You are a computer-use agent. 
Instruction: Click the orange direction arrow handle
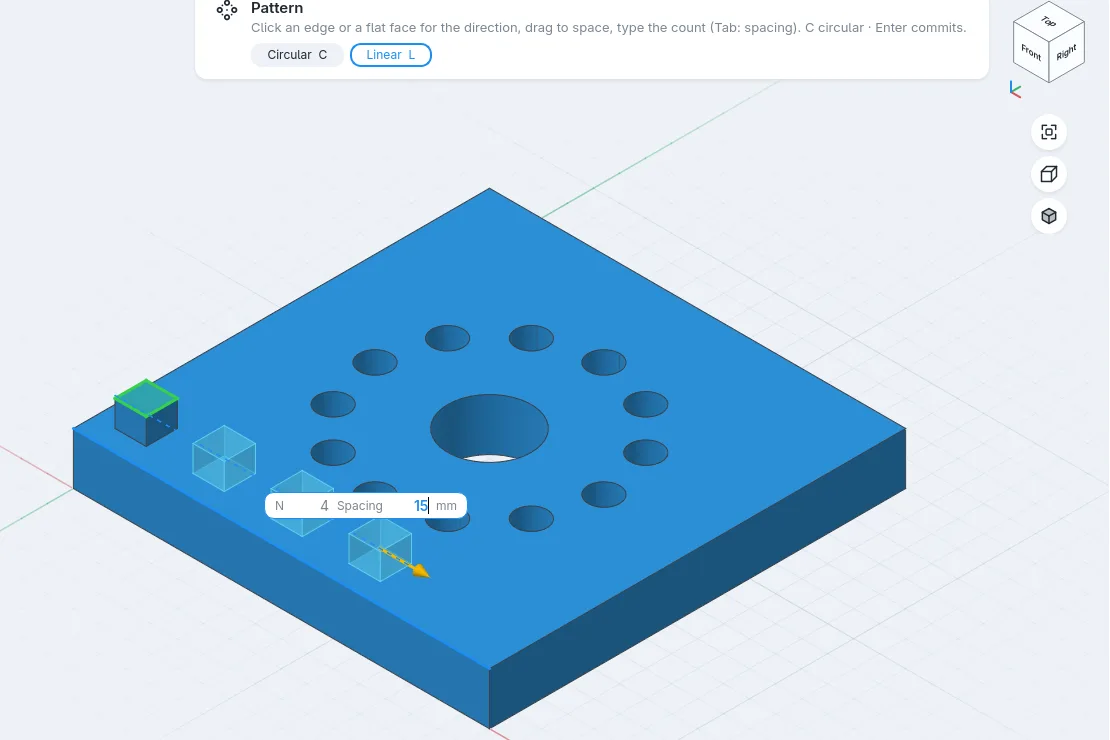tap(420, 570)
